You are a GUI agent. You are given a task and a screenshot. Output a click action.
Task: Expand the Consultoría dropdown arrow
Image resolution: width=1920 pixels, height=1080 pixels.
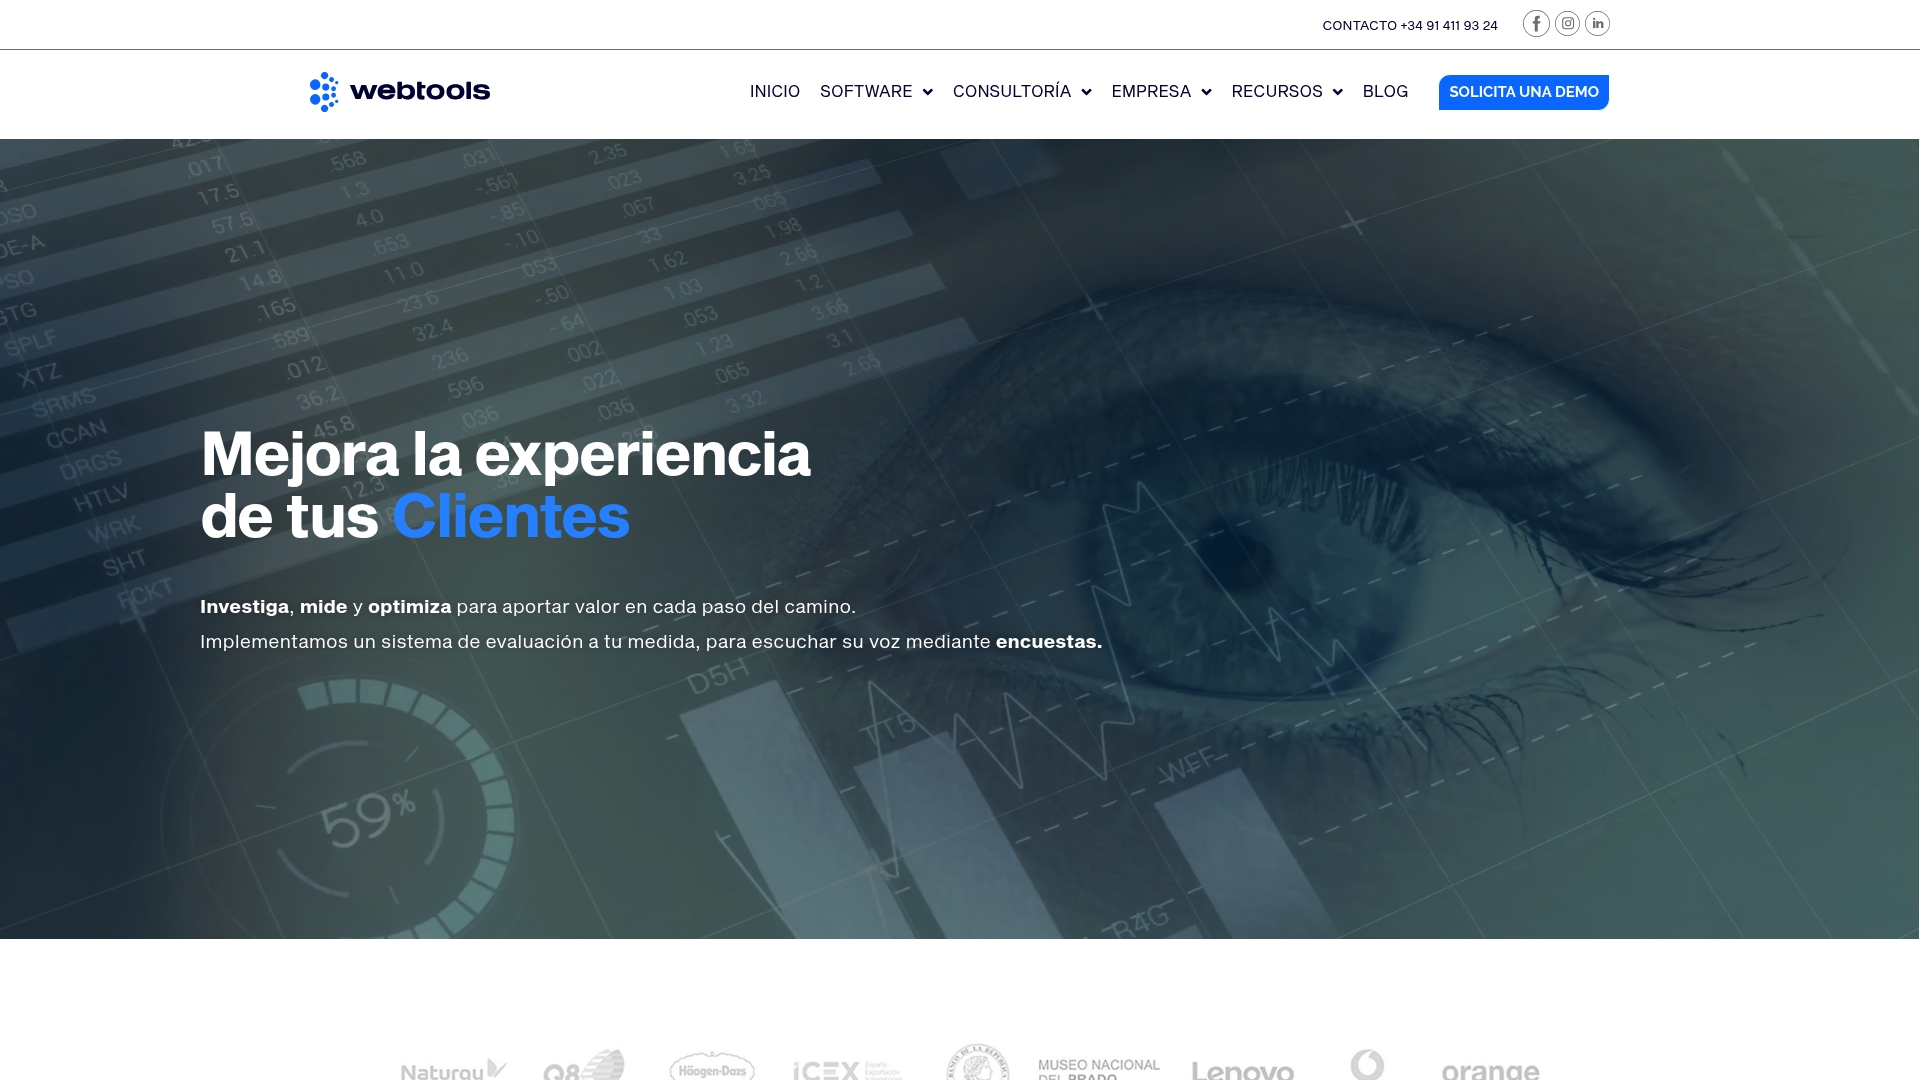coord(1086,92)
